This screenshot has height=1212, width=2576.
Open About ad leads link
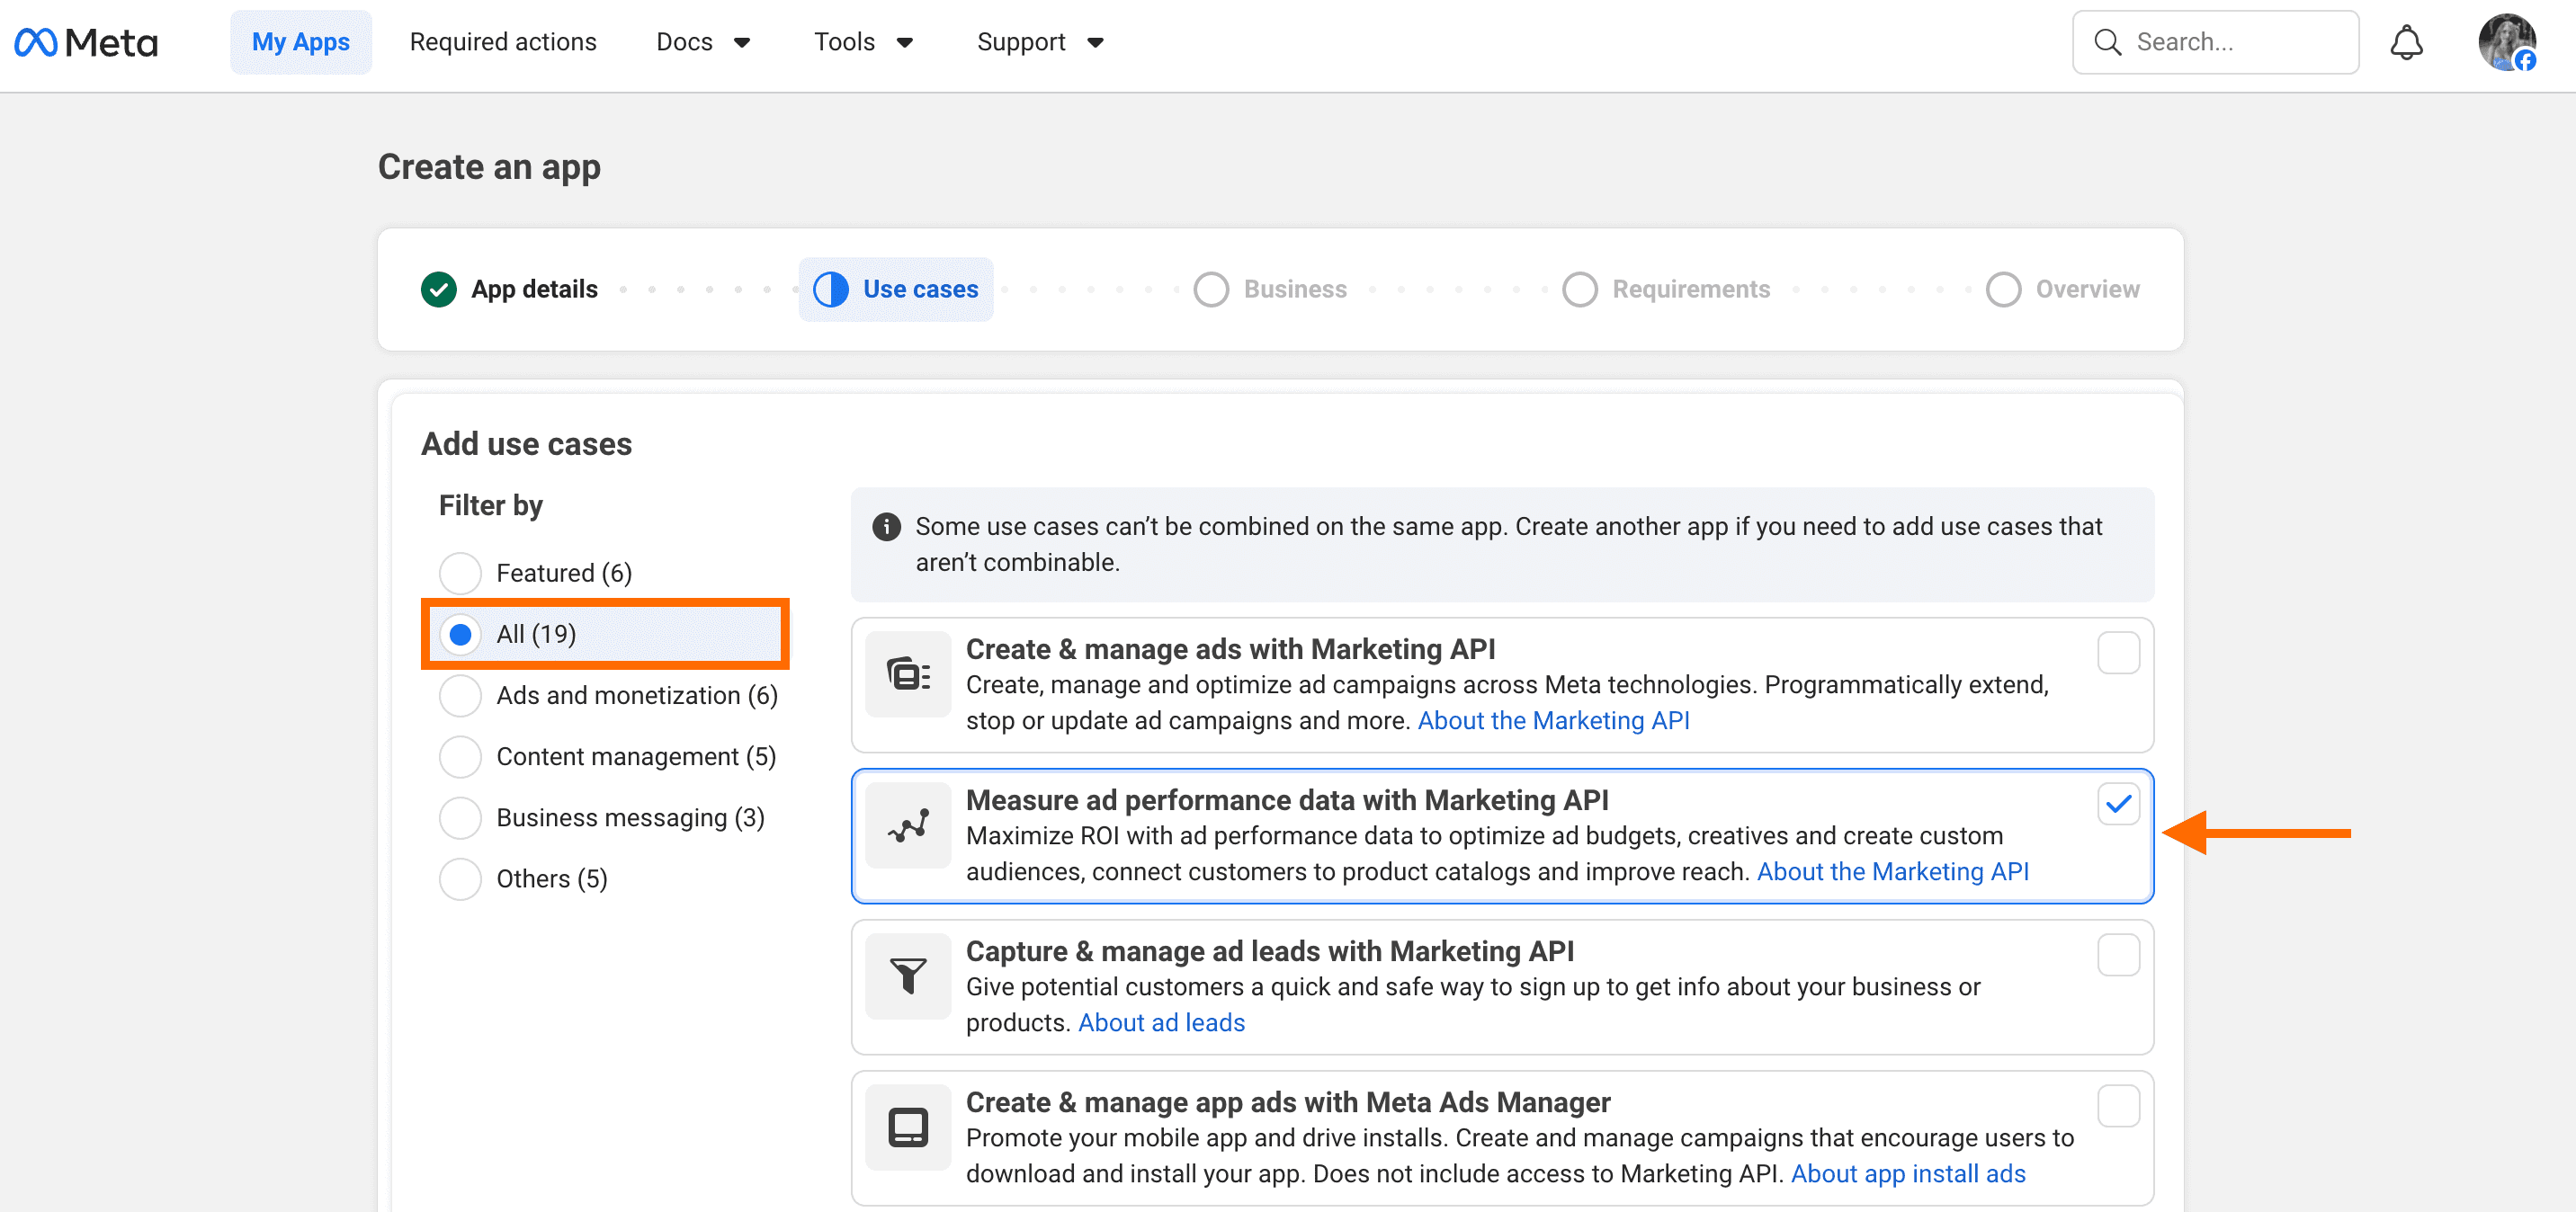1161,1022
